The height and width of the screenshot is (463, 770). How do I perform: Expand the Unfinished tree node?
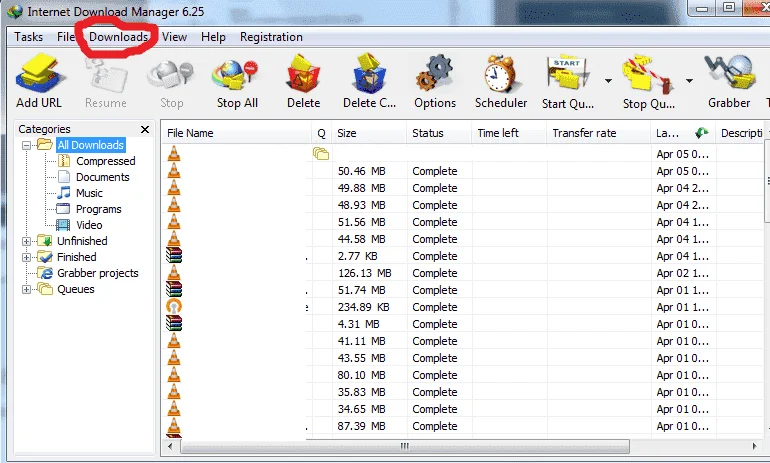pyautogui.click(x=27, y=242)
